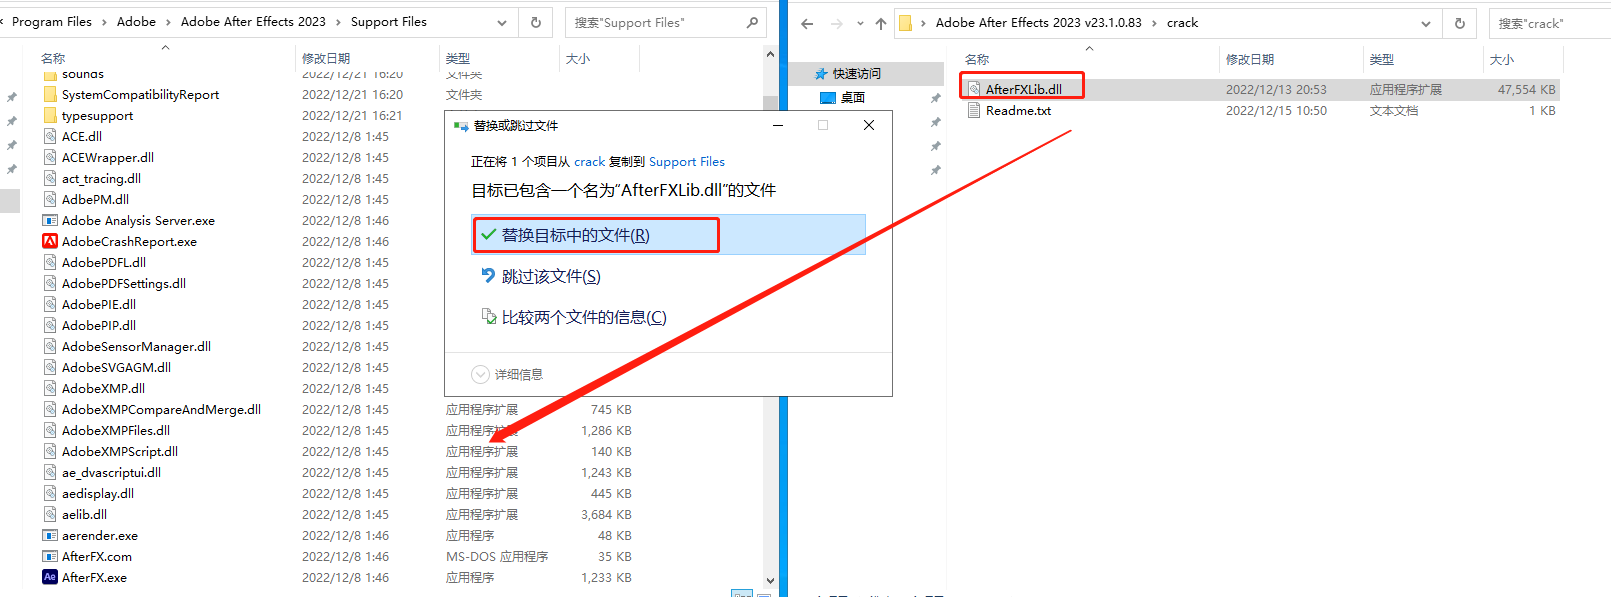Image resolution: width=1611 pixels, height=597 pixels.
Task: Select the aedisplay.dll file name
Action: click(x=98, y=493)
